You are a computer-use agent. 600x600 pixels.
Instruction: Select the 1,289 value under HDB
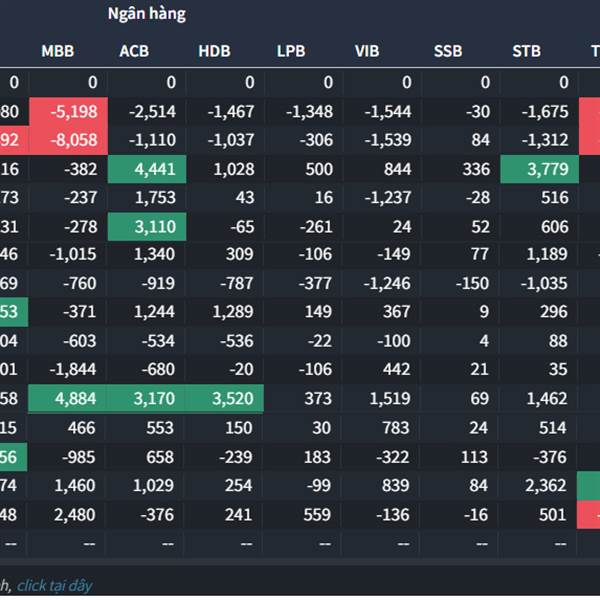click(233, 312)
